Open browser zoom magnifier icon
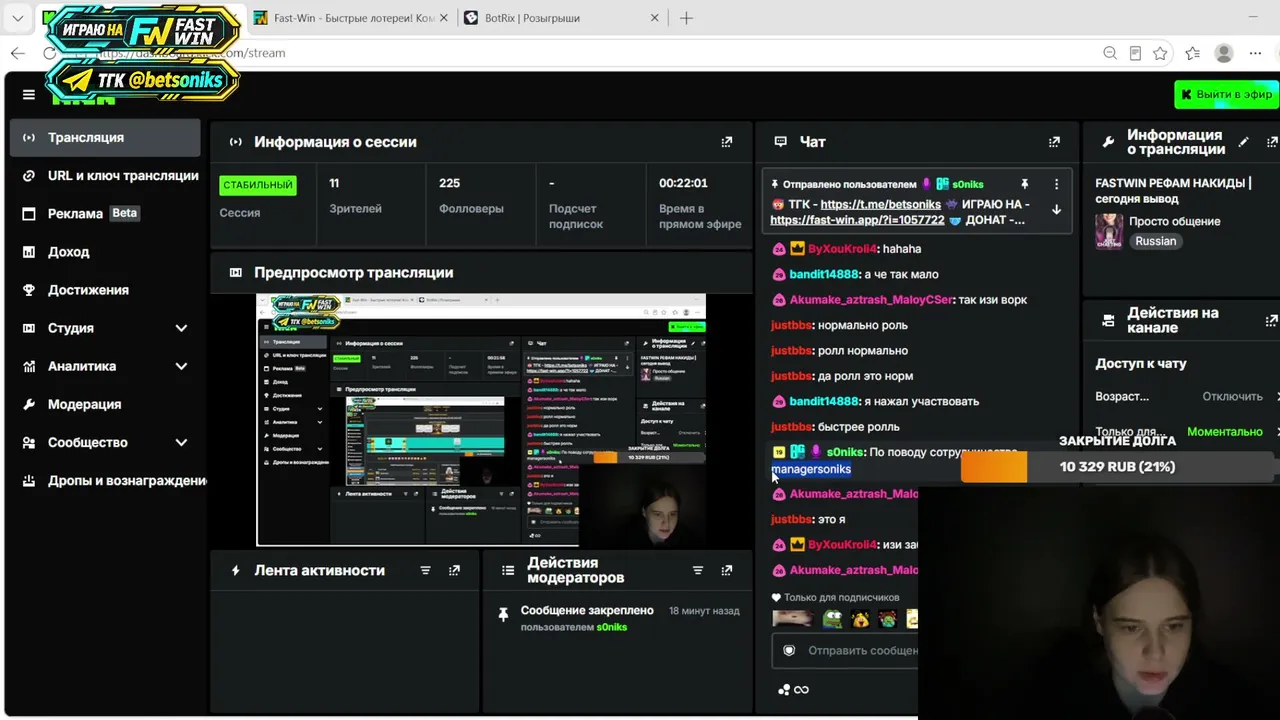Viewport: 1280px width, 720px height. [x=1110, y=53]
